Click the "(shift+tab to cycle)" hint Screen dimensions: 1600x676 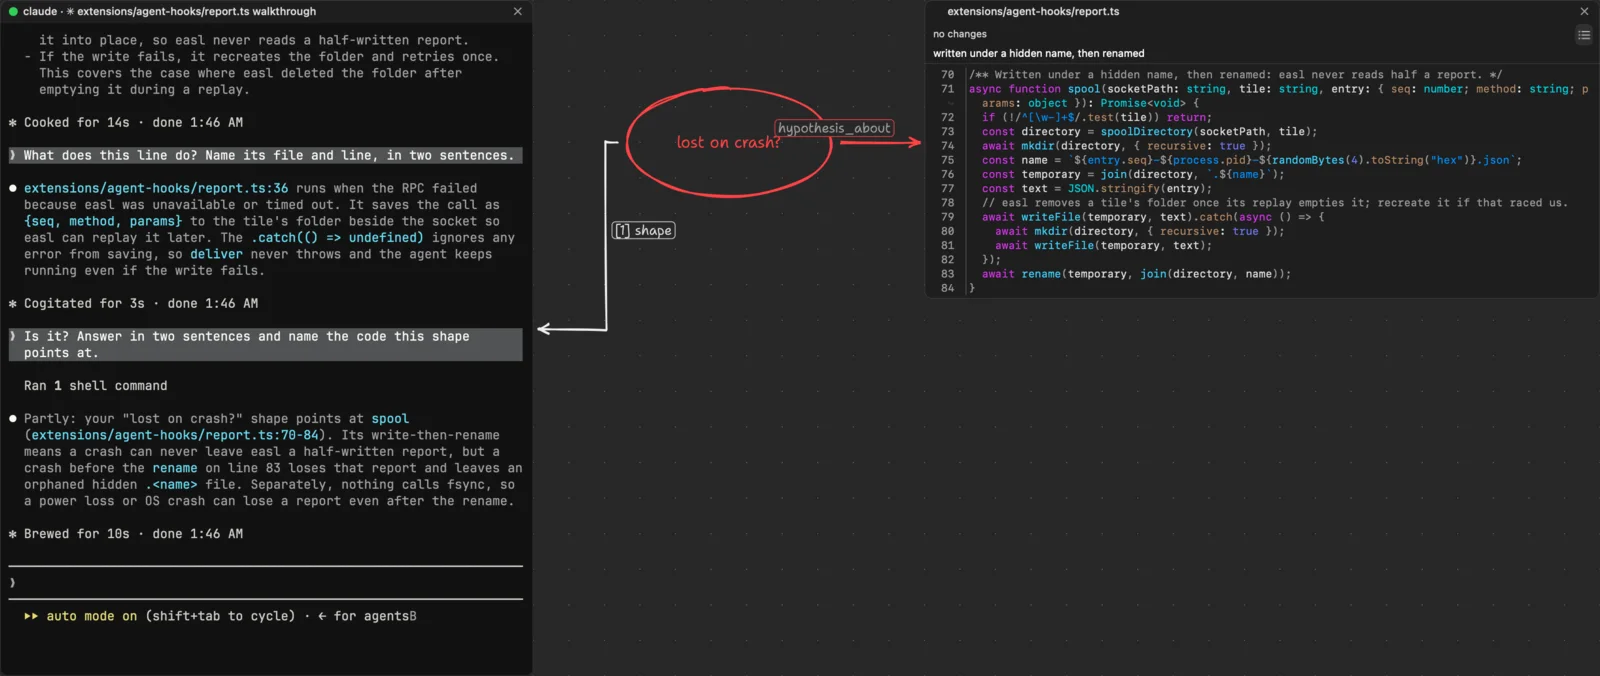(220, 617)
